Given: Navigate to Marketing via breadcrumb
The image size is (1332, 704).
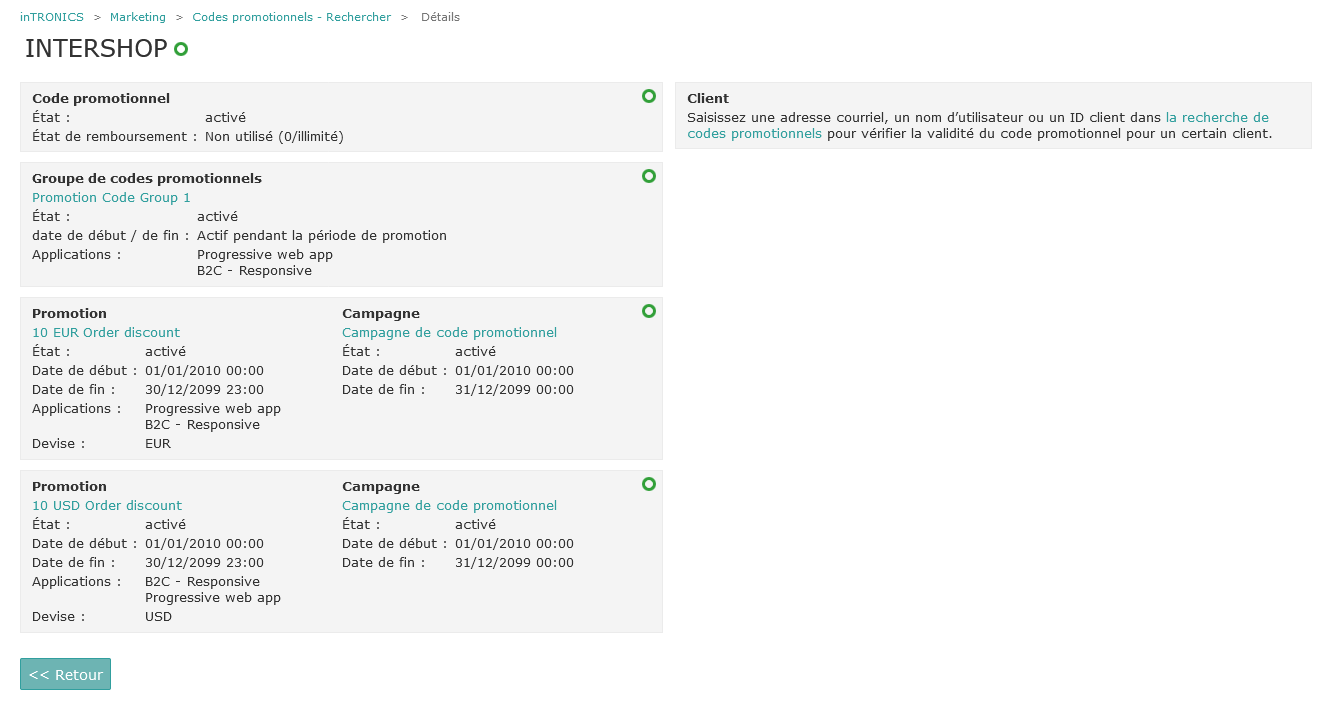Looking at the screenshot, I should [x=137, y=16].
